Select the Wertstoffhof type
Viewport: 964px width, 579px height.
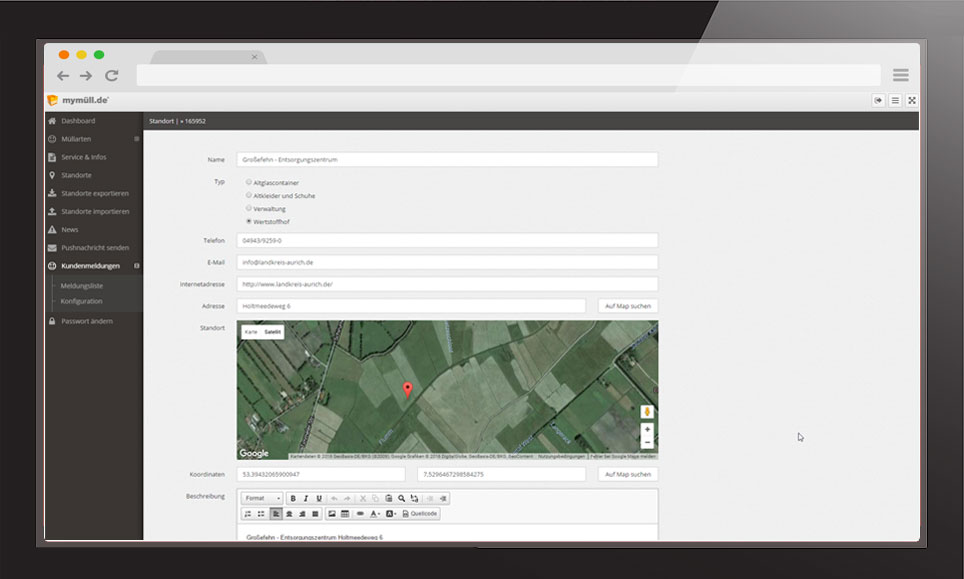(248, 221)
